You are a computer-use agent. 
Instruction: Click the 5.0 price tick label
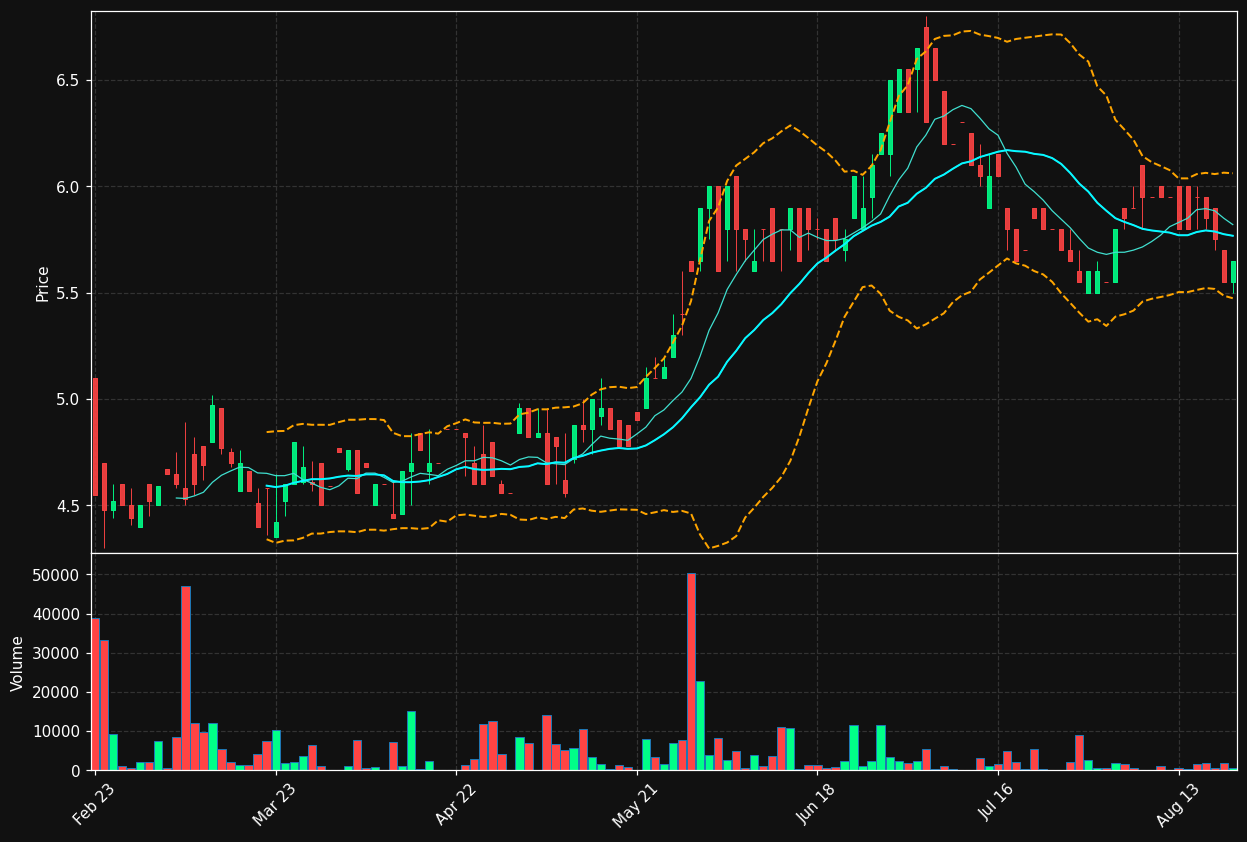[x=70, y=400]
